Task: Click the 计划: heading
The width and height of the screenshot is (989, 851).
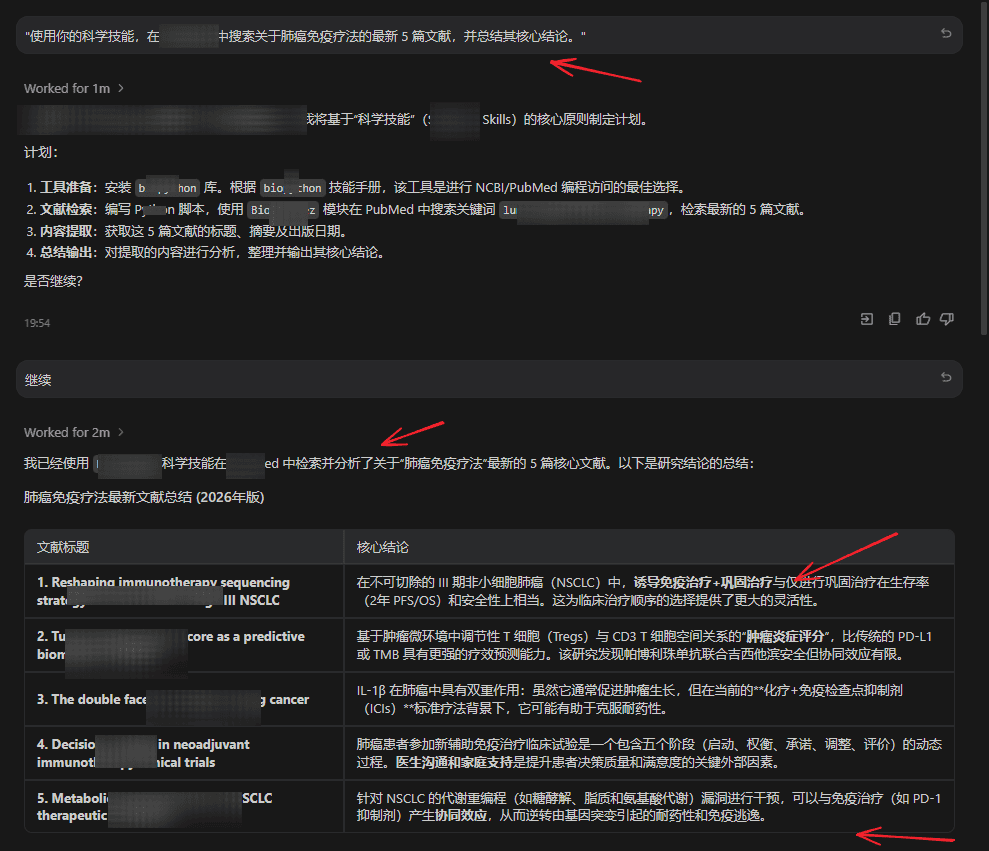Action: 41,153
